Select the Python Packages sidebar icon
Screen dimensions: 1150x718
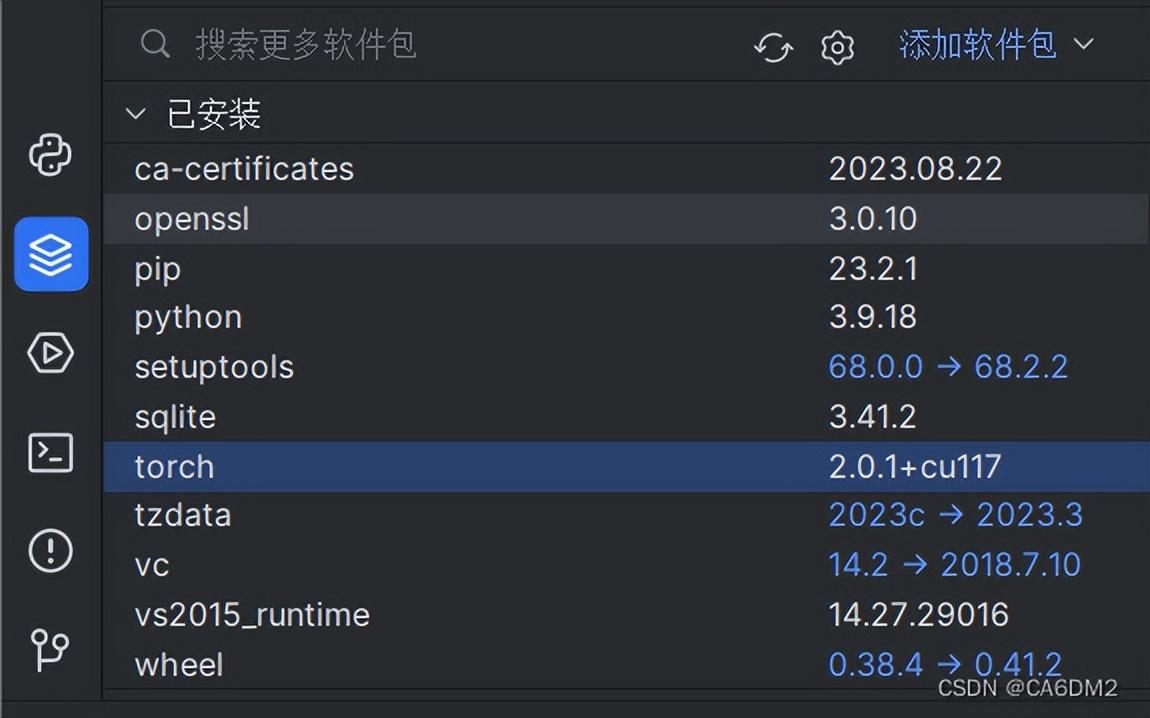50,253
